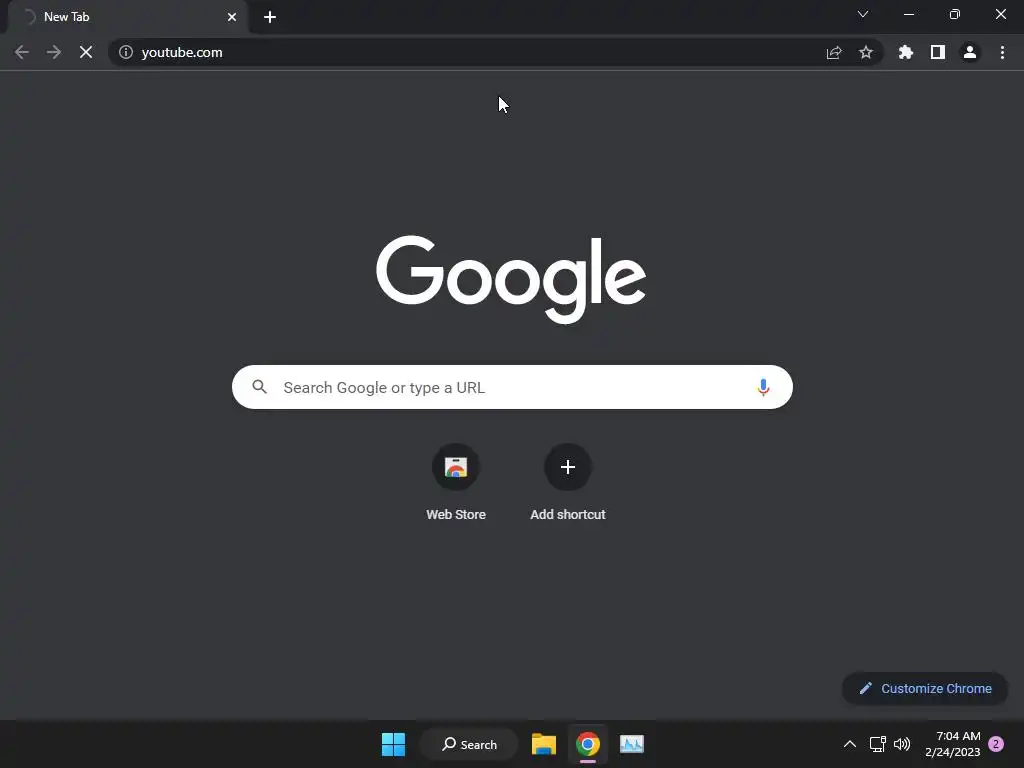Viewport: 1024px width, 768px height.
Task: Click the Add shortcut plus icon
Action: (x=568, y=467)
